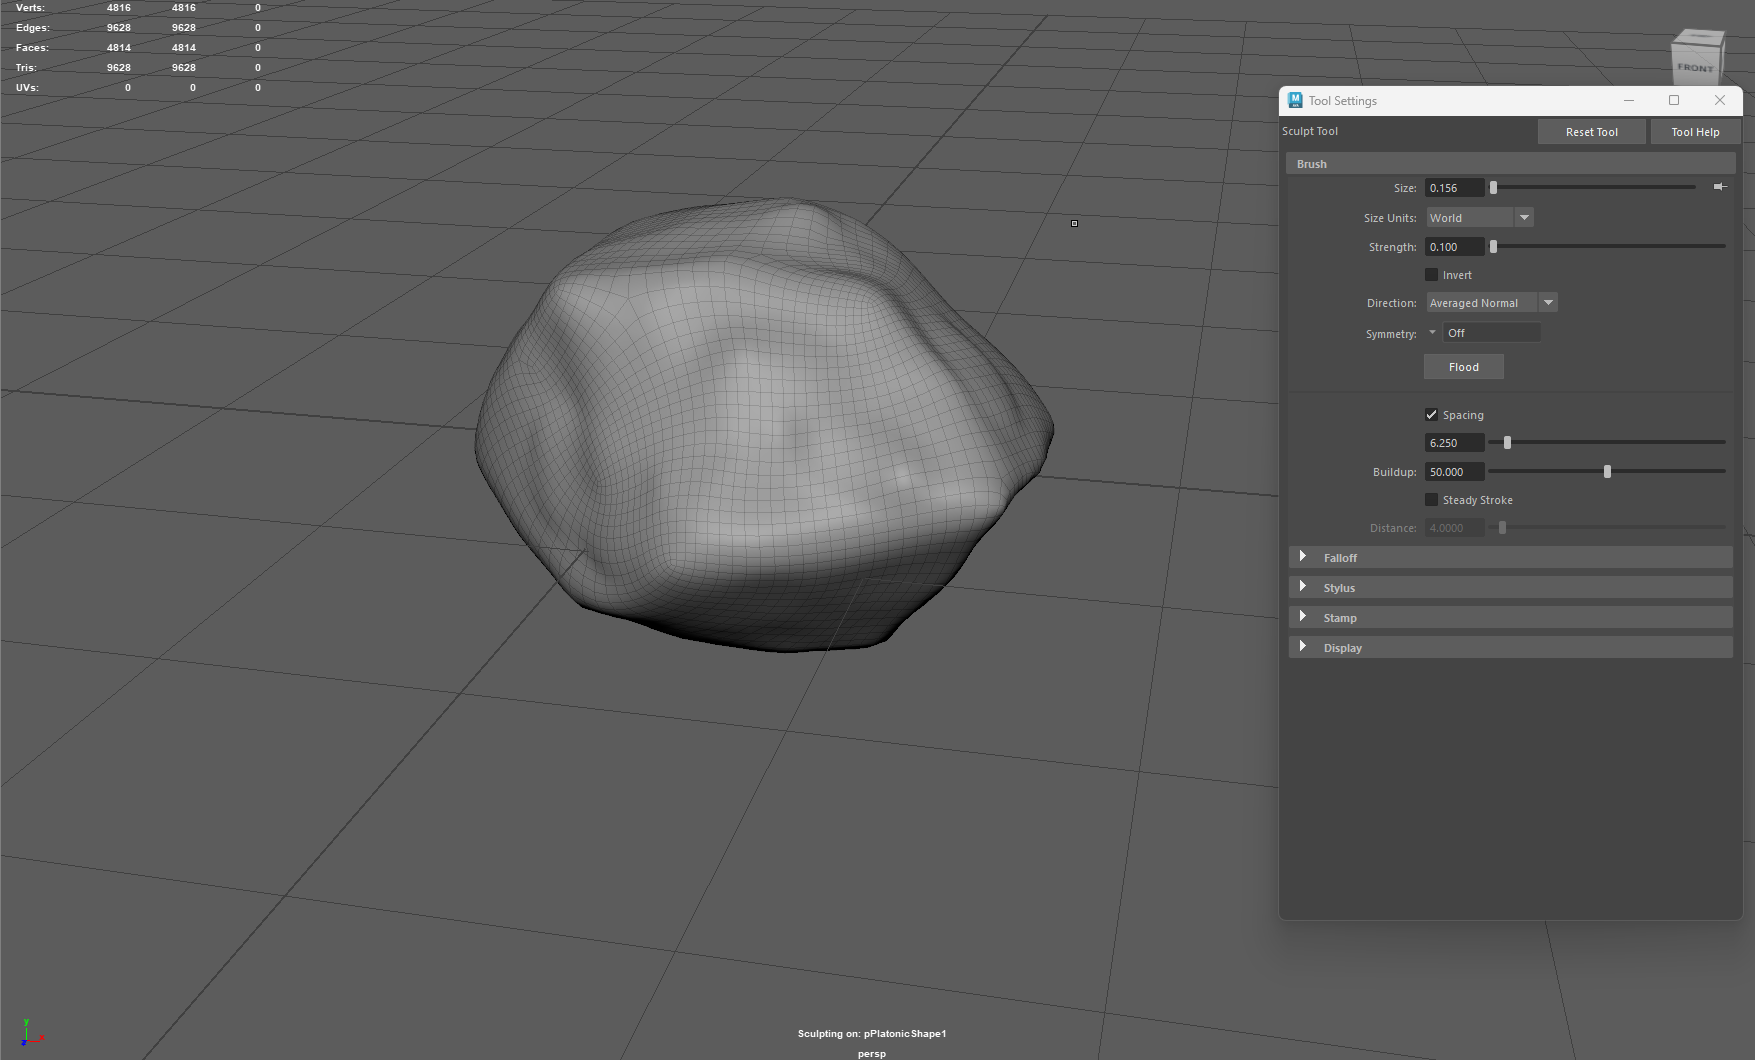This screenshot has width=1755, height=1060.
Task: Enable Steady Stroke checkbox
Action: pos(1431,499)
